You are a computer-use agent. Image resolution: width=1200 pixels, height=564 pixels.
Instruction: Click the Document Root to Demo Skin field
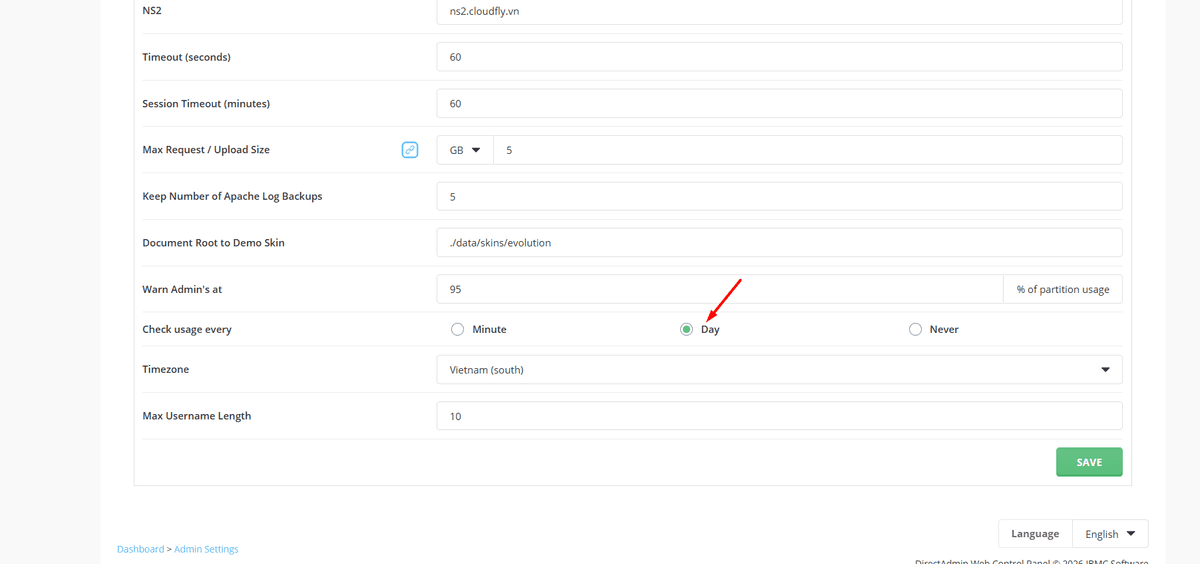(x=779, y=243)
